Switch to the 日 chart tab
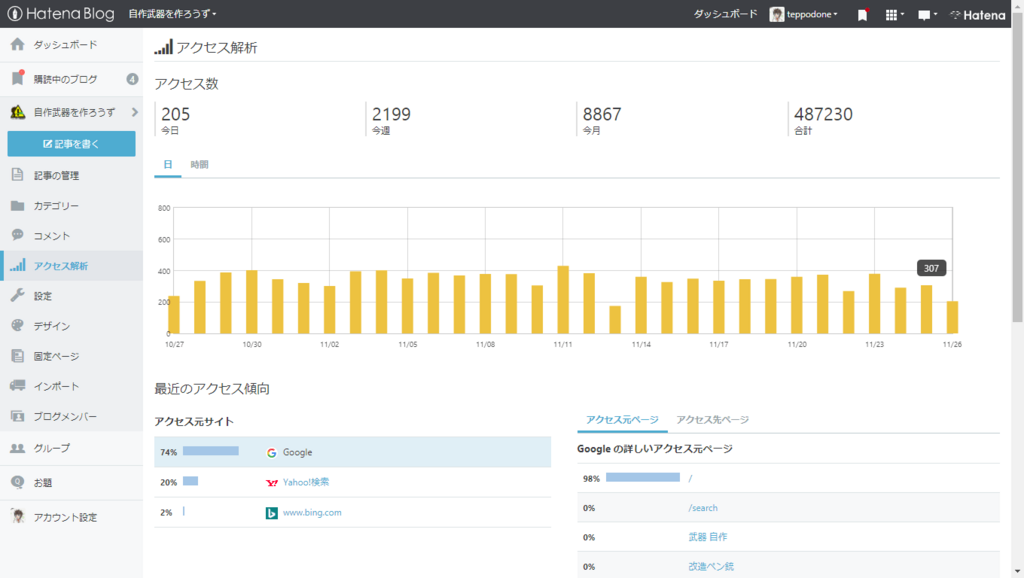The height and width of the screenshot is (578, 1024). (x=168, y=165)
